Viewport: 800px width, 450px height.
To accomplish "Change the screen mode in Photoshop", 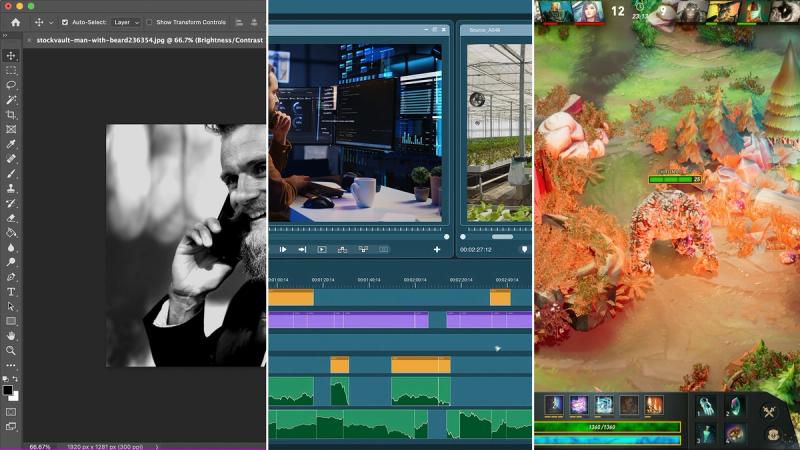I will (x=11, y=427).
